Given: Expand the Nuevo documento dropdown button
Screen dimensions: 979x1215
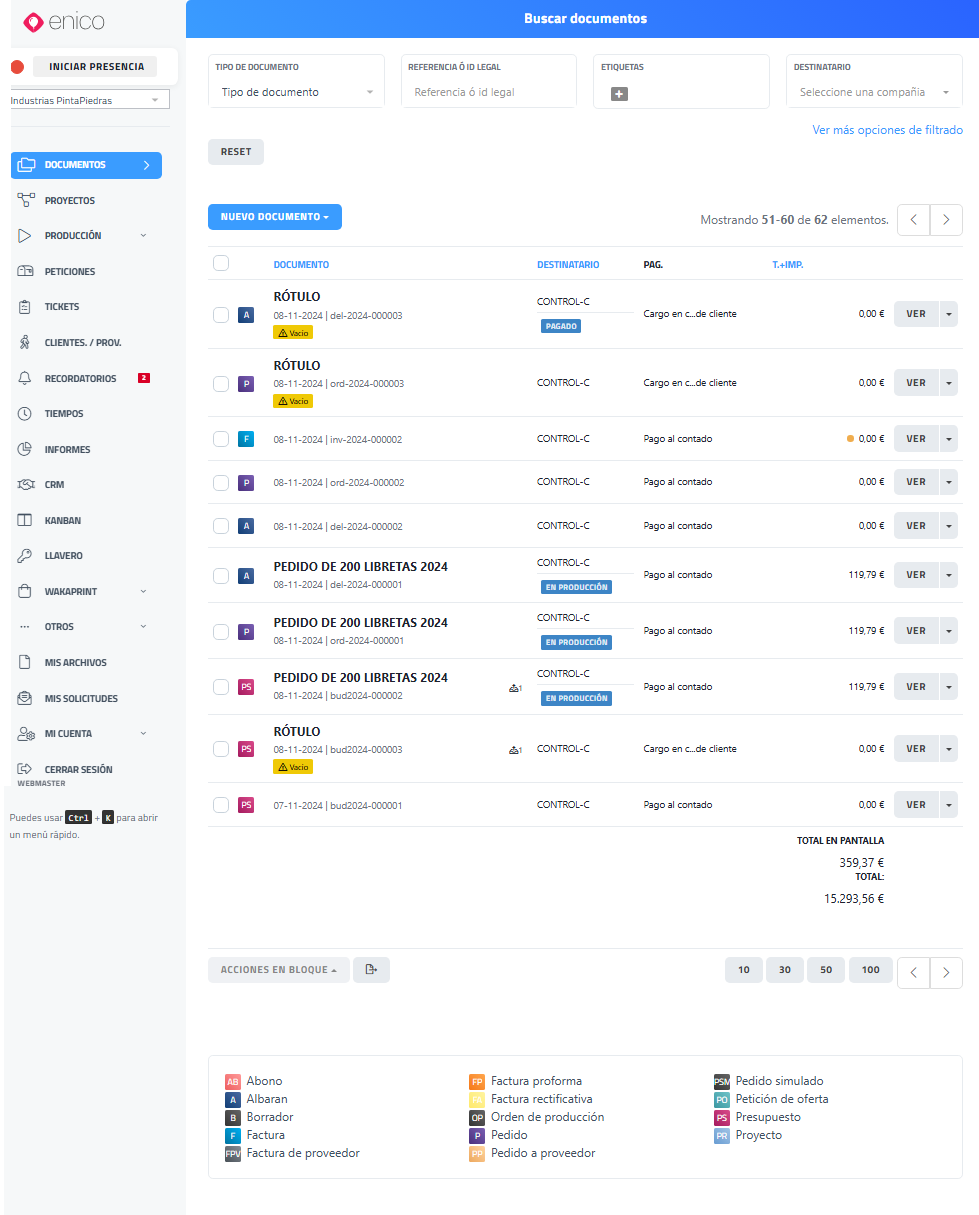Looking at the screenshot, I should pyautogui.click(x=274, y=217).
